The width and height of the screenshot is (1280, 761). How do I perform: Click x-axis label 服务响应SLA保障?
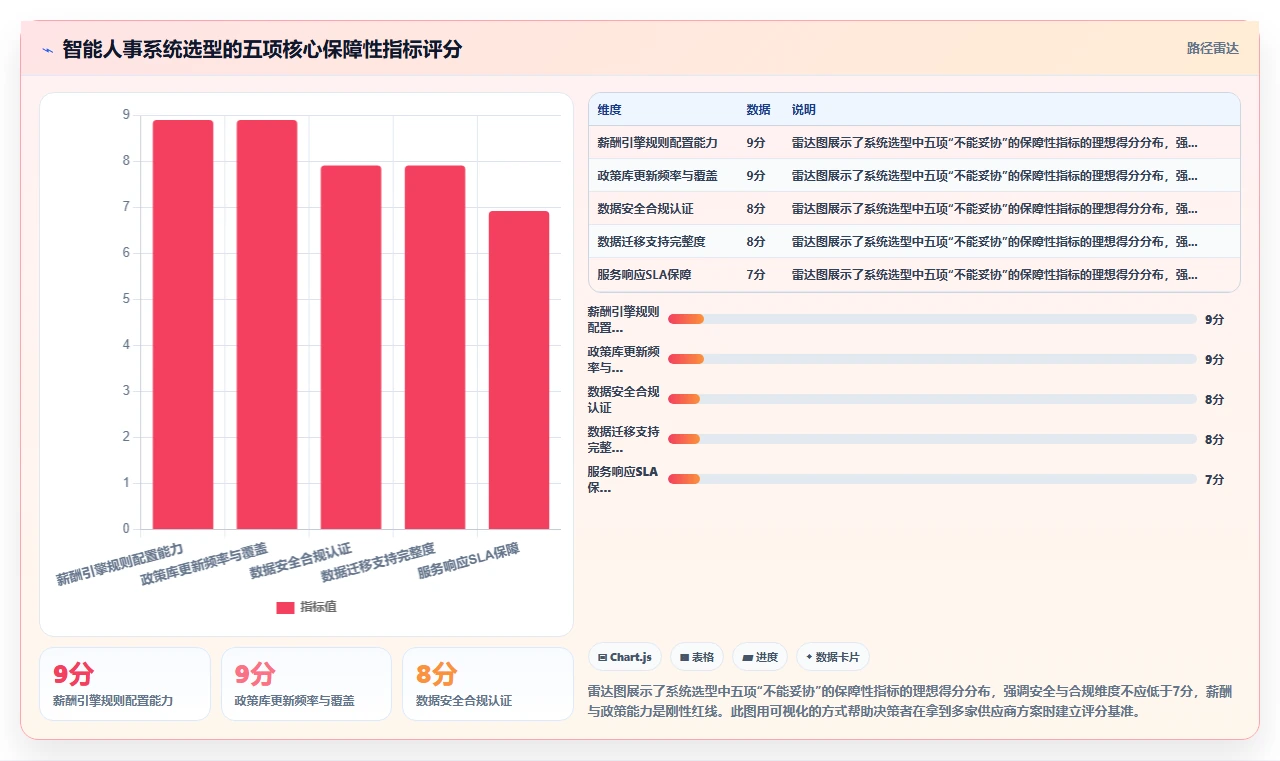click(469, 560)
